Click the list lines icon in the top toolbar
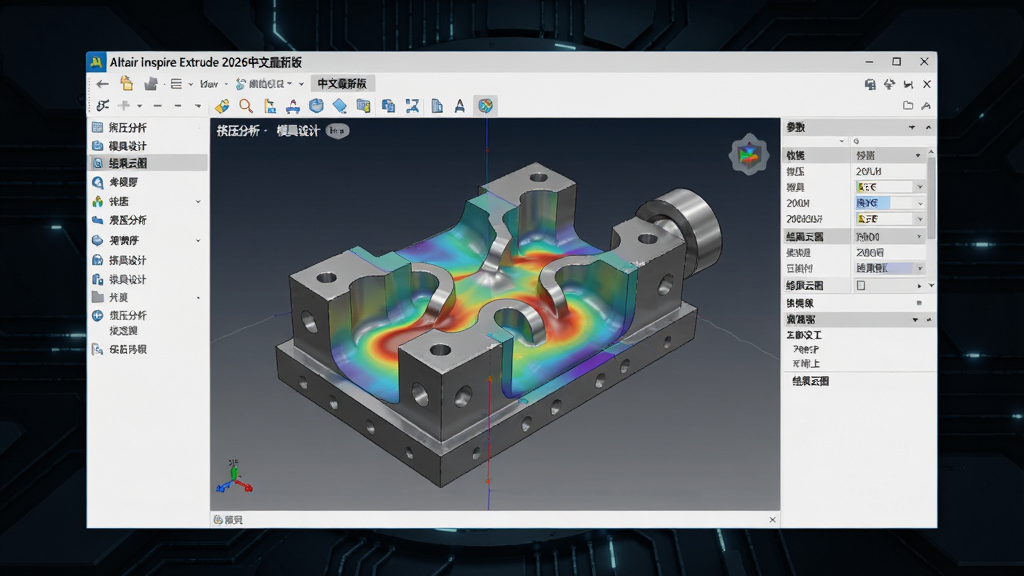 (176, 84)
